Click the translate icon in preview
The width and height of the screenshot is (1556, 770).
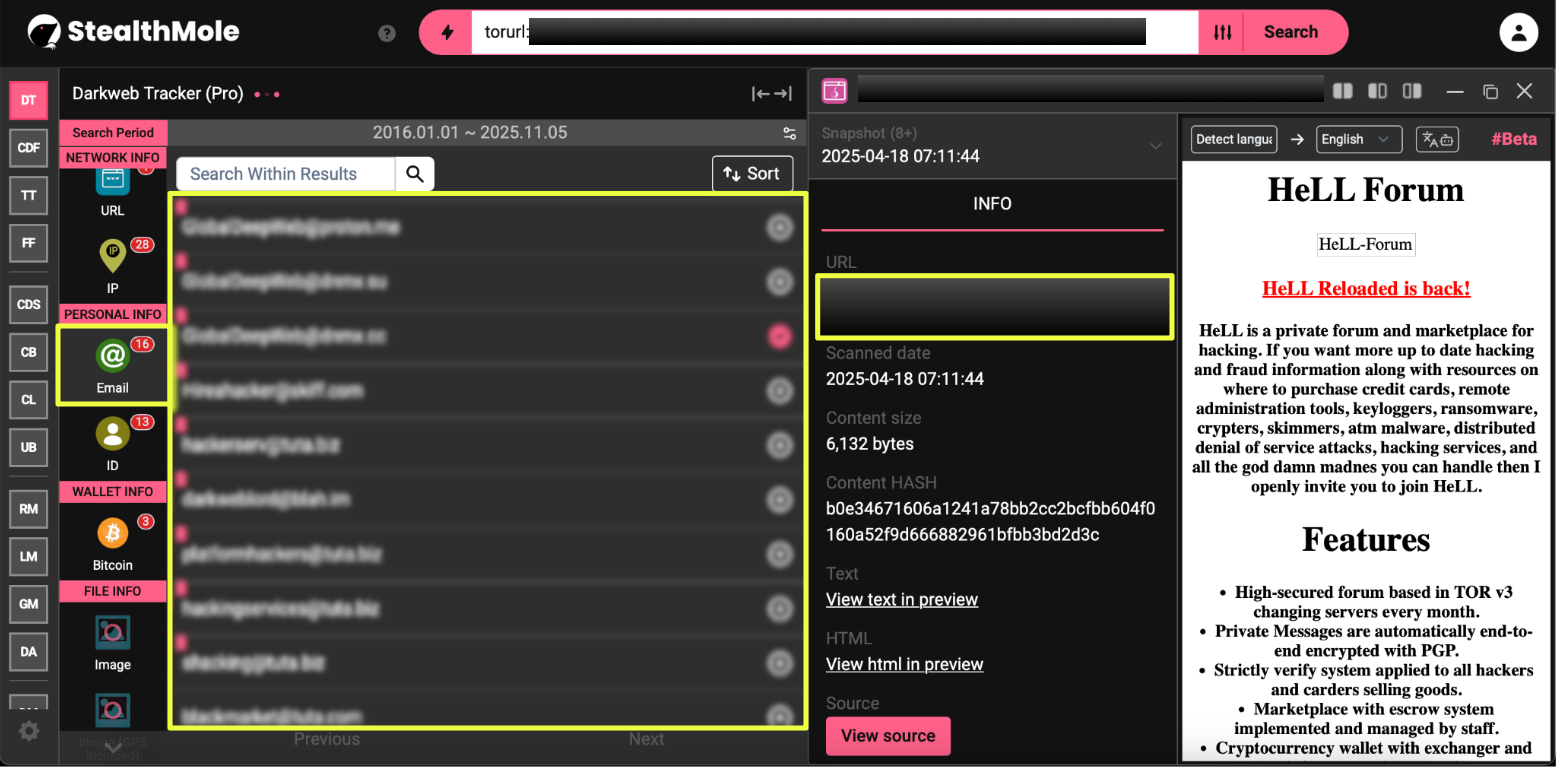[1437, 140]
